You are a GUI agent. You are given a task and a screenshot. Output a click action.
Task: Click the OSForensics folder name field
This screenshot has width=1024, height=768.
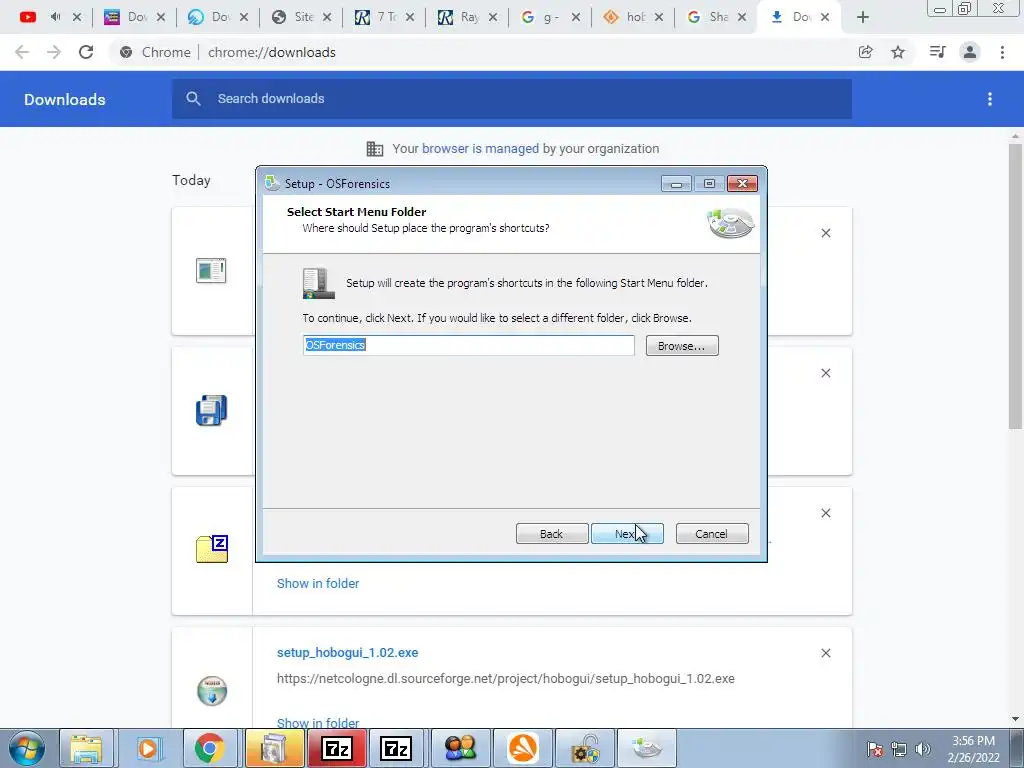tap(468, 345)
